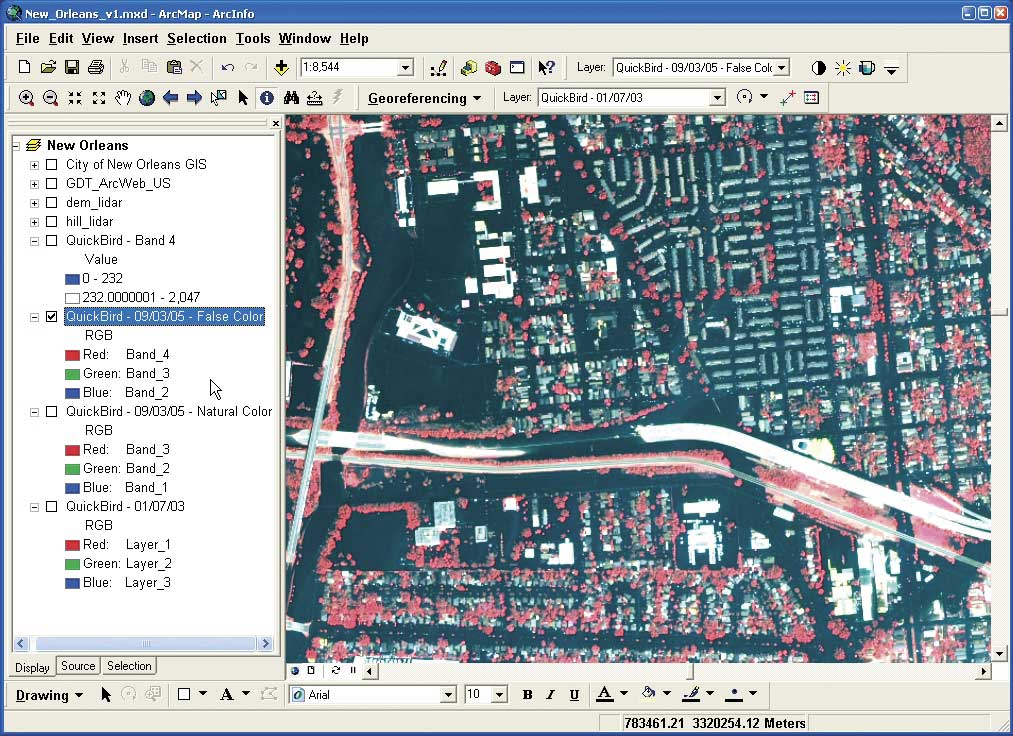Activate the Pan hand tool
This screenshot has height=736, width=1013.
(x=123, y=98)
